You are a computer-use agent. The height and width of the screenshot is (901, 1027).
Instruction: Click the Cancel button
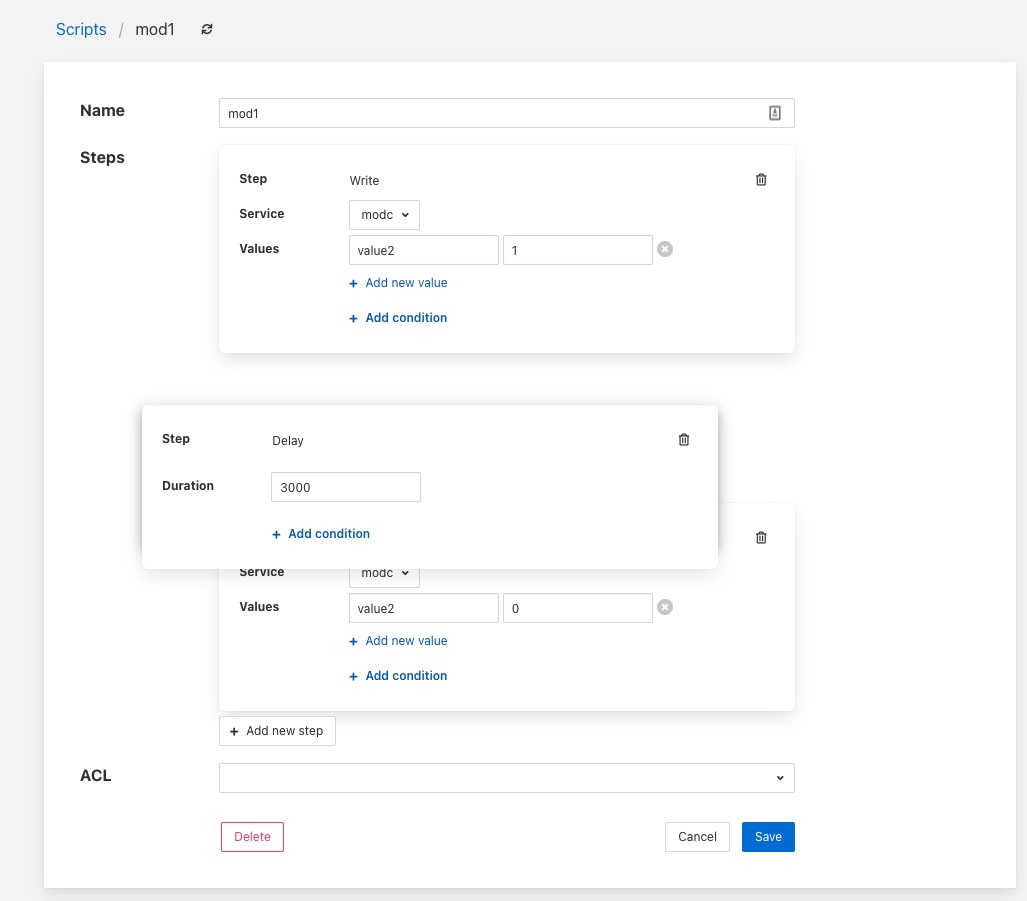pos(697,837)
